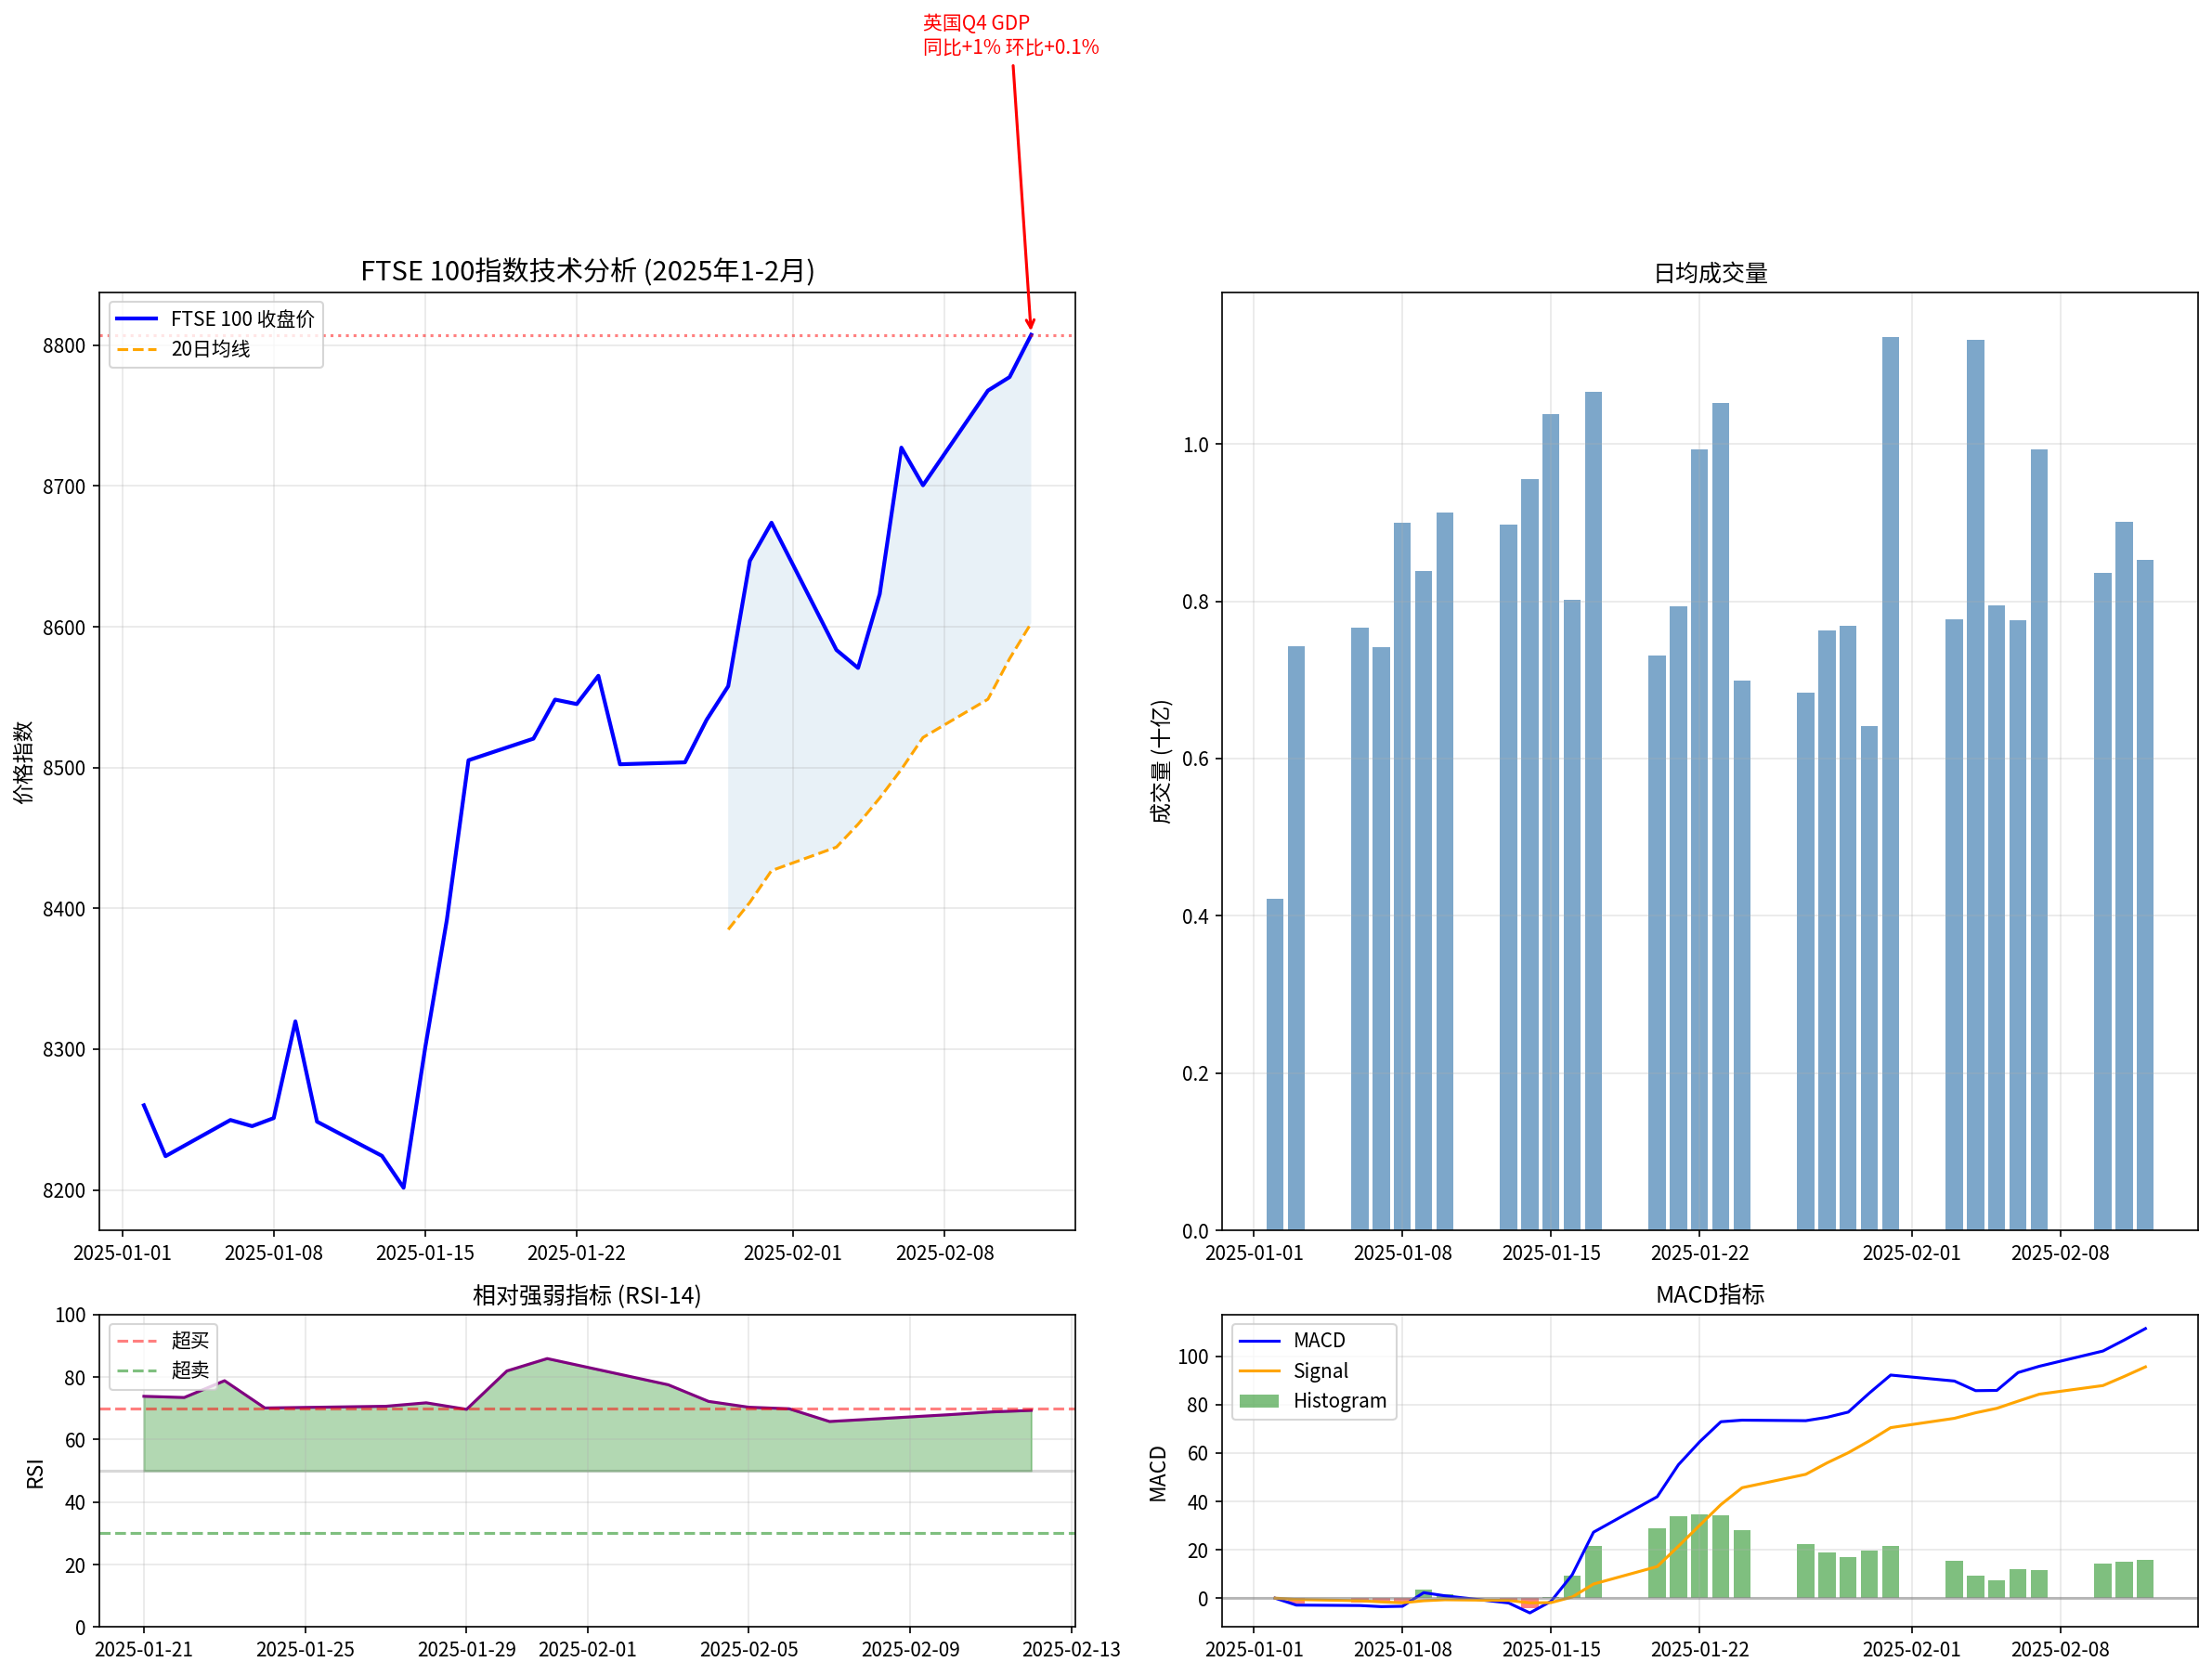Click the MACD legend entry
Image resolution: width=2212 pixels, height=1675 pixels.
(x=1318, y=1340)
